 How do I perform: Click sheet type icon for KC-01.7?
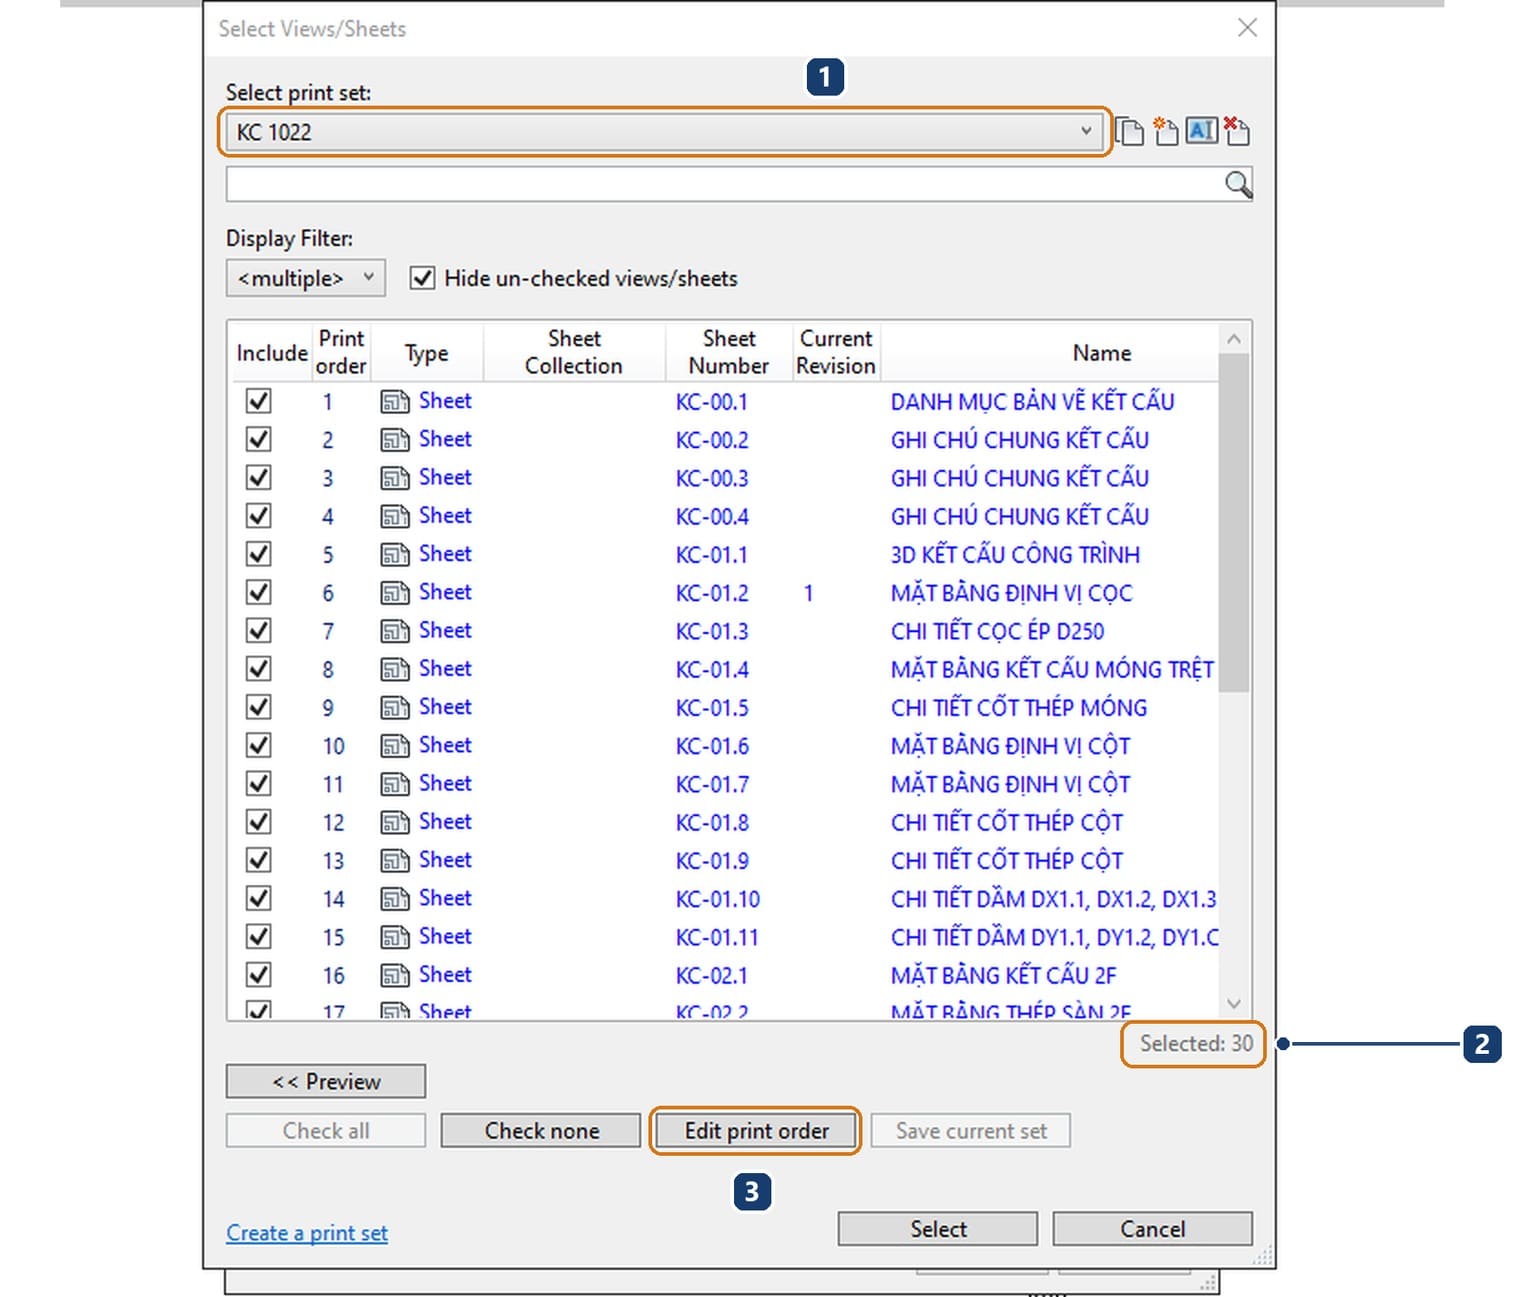click(395, 784)
